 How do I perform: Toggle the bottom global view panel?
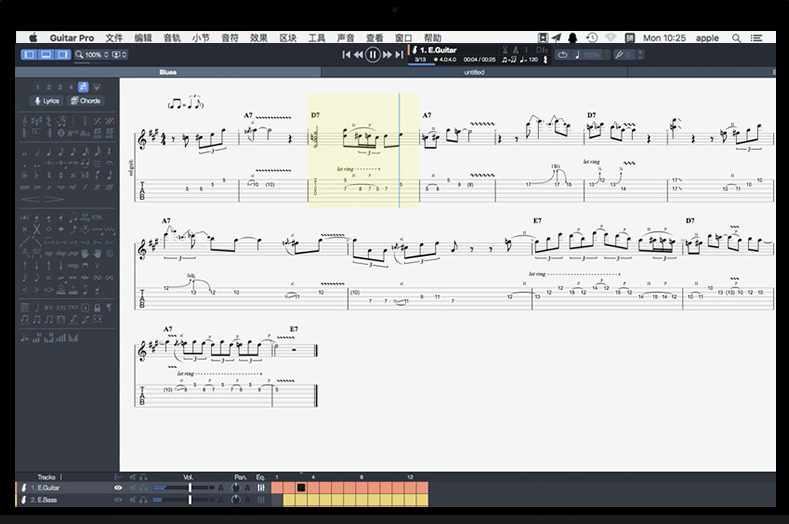[x=46, y=54]
